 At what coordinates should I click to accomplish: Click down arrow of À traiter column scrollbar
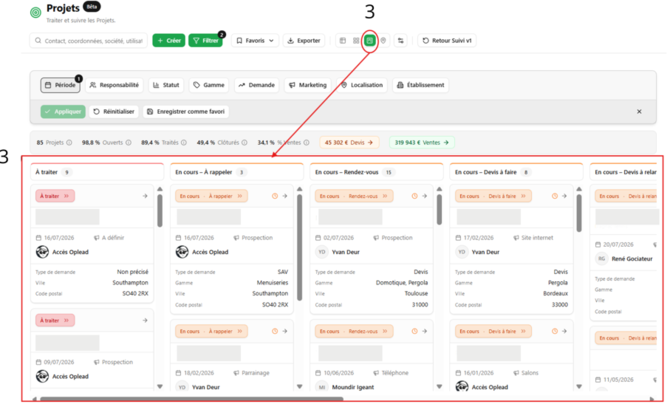[160, 386]
